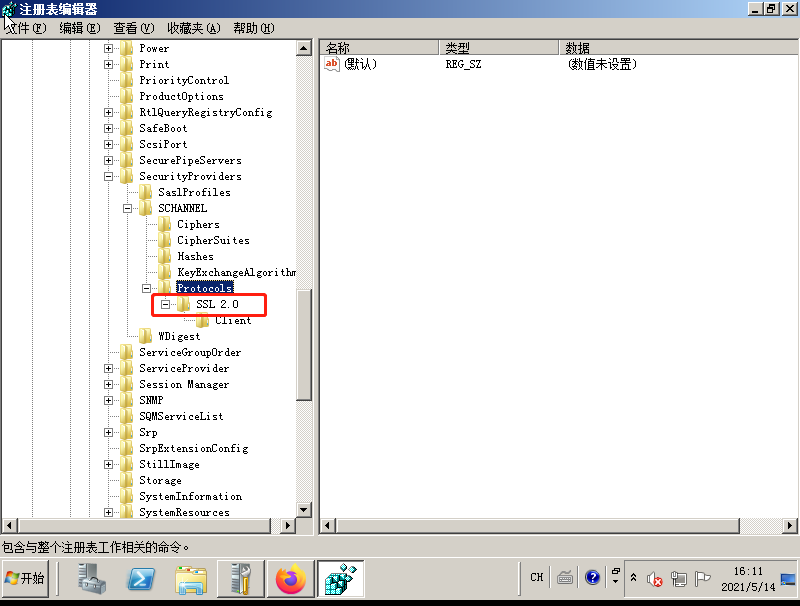The height and width of the screenshot is (606, 800).
Task: Toggle the CH language indicator
Action: click(x=536, y=577)
